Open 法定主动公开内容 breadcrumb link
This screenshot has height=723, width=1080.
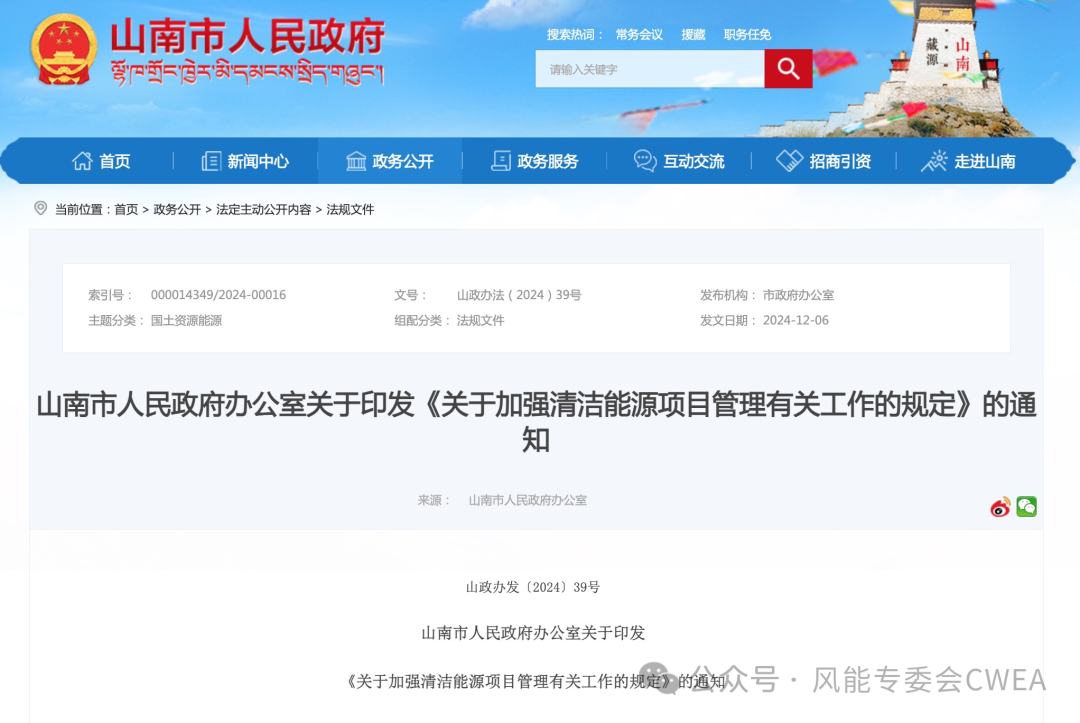(x=263, y=210)
